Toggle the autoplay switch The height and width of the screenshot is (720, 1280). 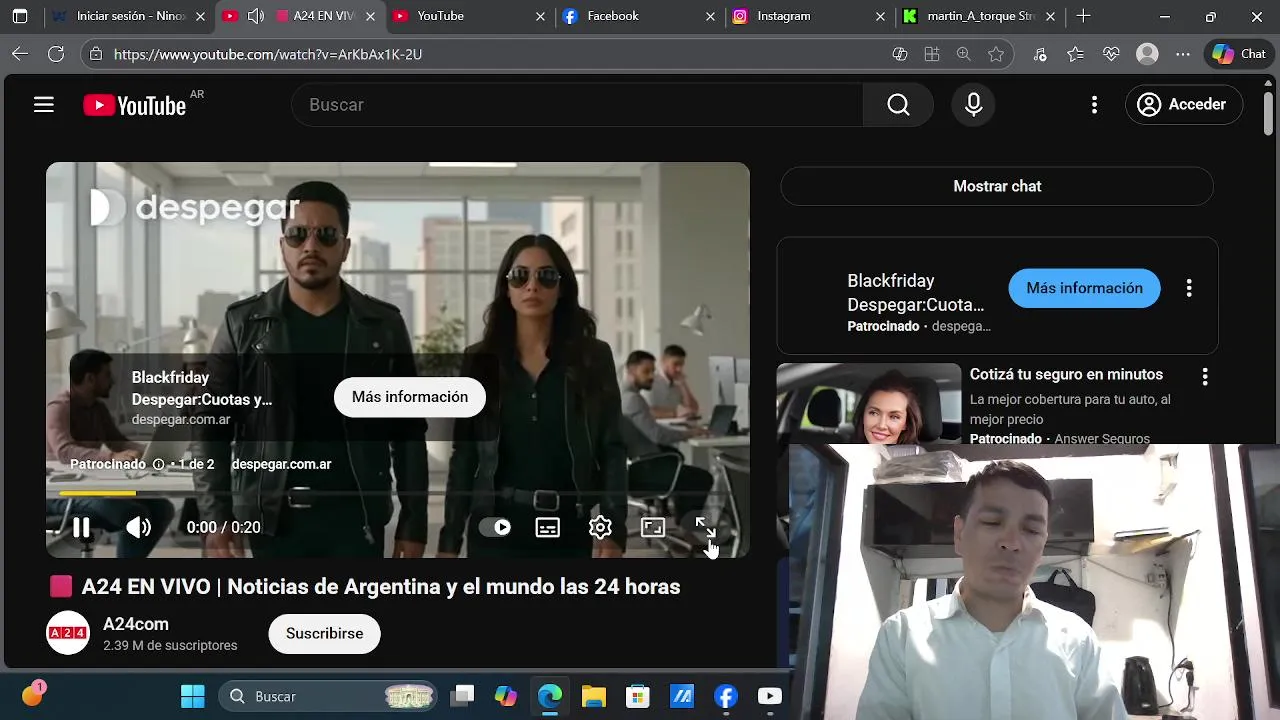[495, 527]
